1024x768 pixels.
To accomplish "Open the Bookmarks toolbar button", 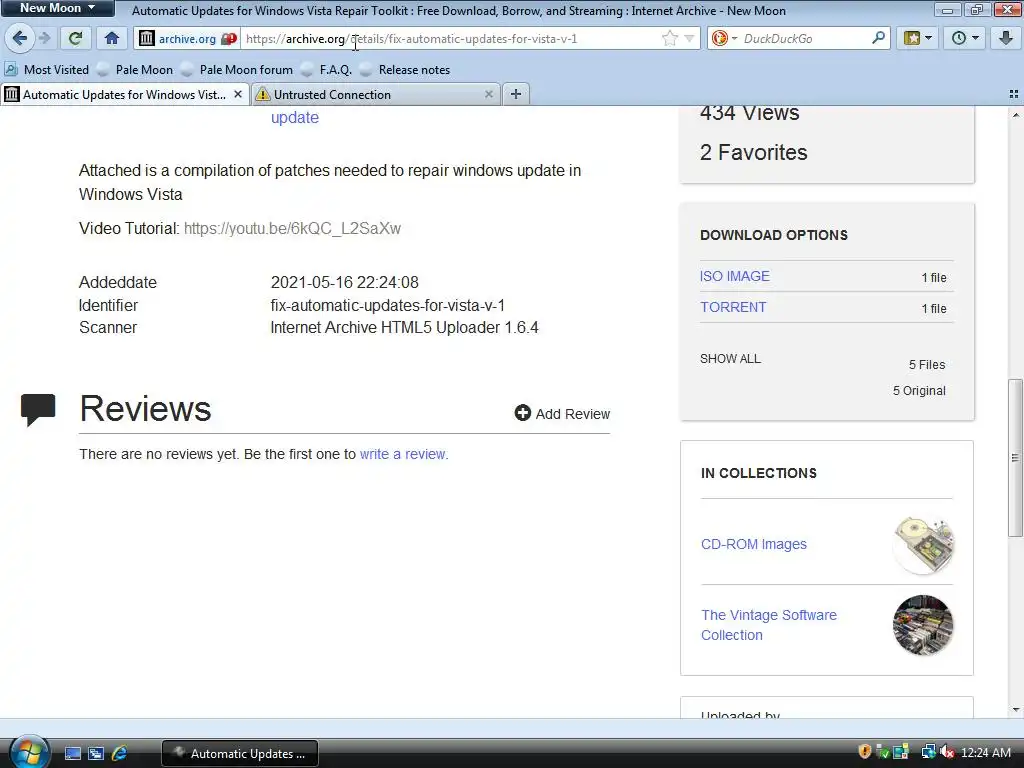I will [918, 39].
